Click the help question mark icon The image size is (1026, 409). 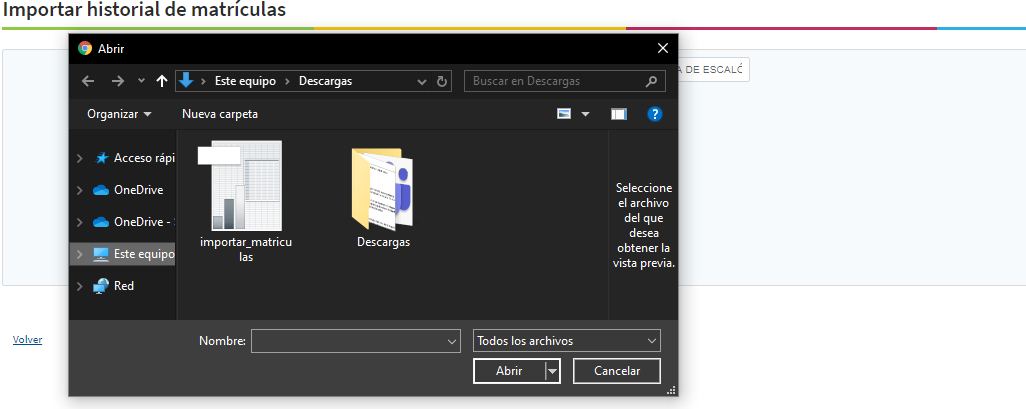pos(655,114)
